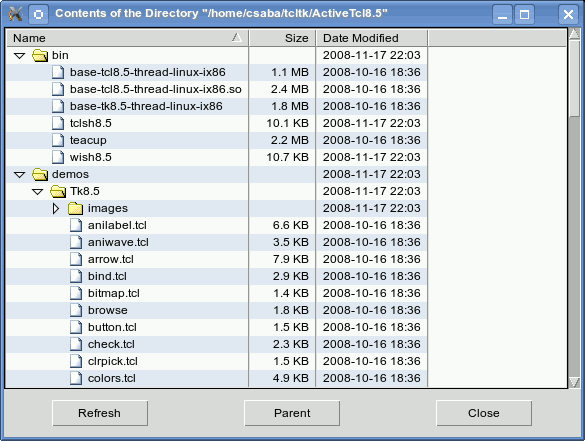Click the Close button at the bottom
Screen dimensions: 585x441
tap(484, 413)
